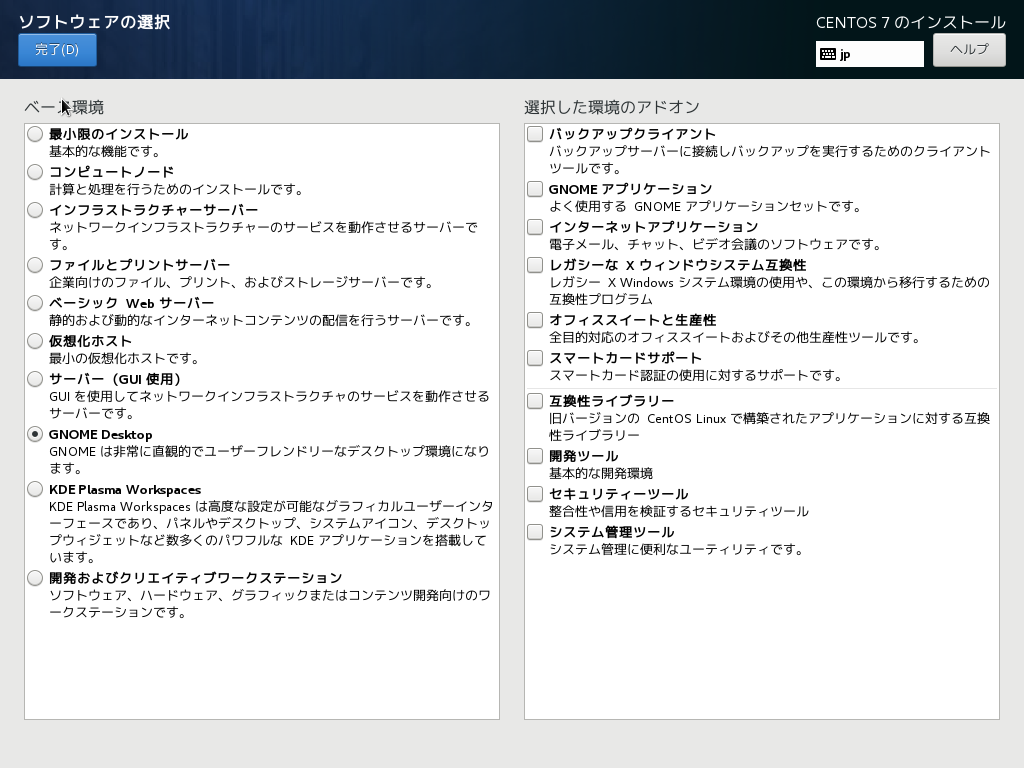Open the ヘルプ help button

[969, 50]
